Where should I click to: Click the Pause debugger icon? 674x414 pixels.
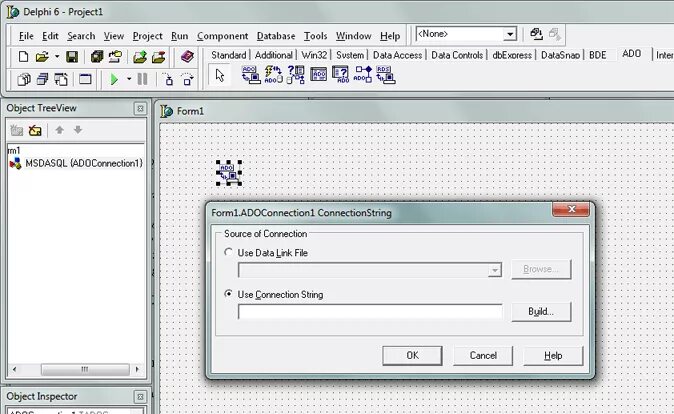(142, 79)
